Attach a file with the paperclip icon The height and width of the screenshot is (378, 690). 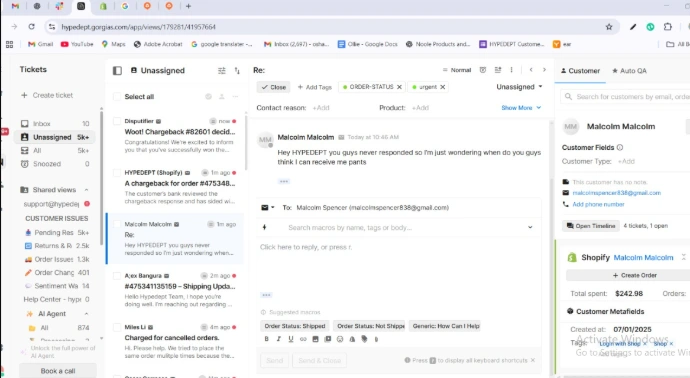(x=376, y=339)
